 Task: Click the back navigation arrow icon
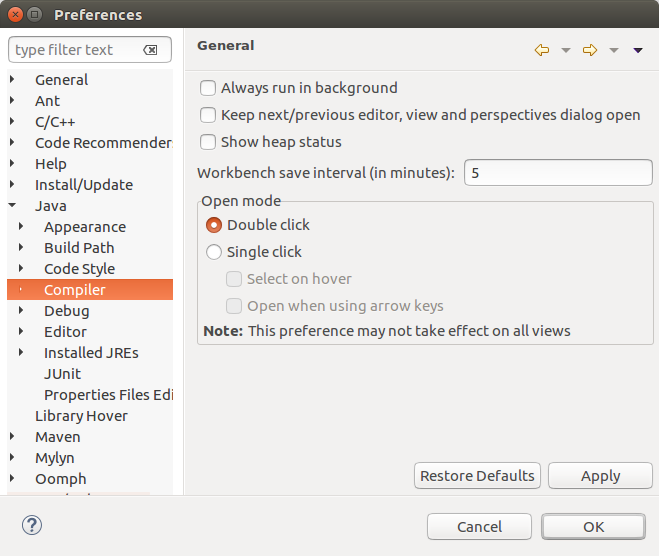coord(542,50)
